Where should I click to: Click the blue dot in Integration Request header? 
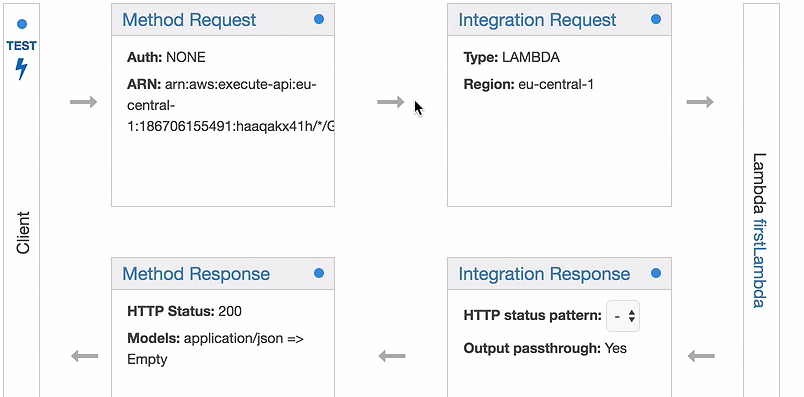[656, 19]
